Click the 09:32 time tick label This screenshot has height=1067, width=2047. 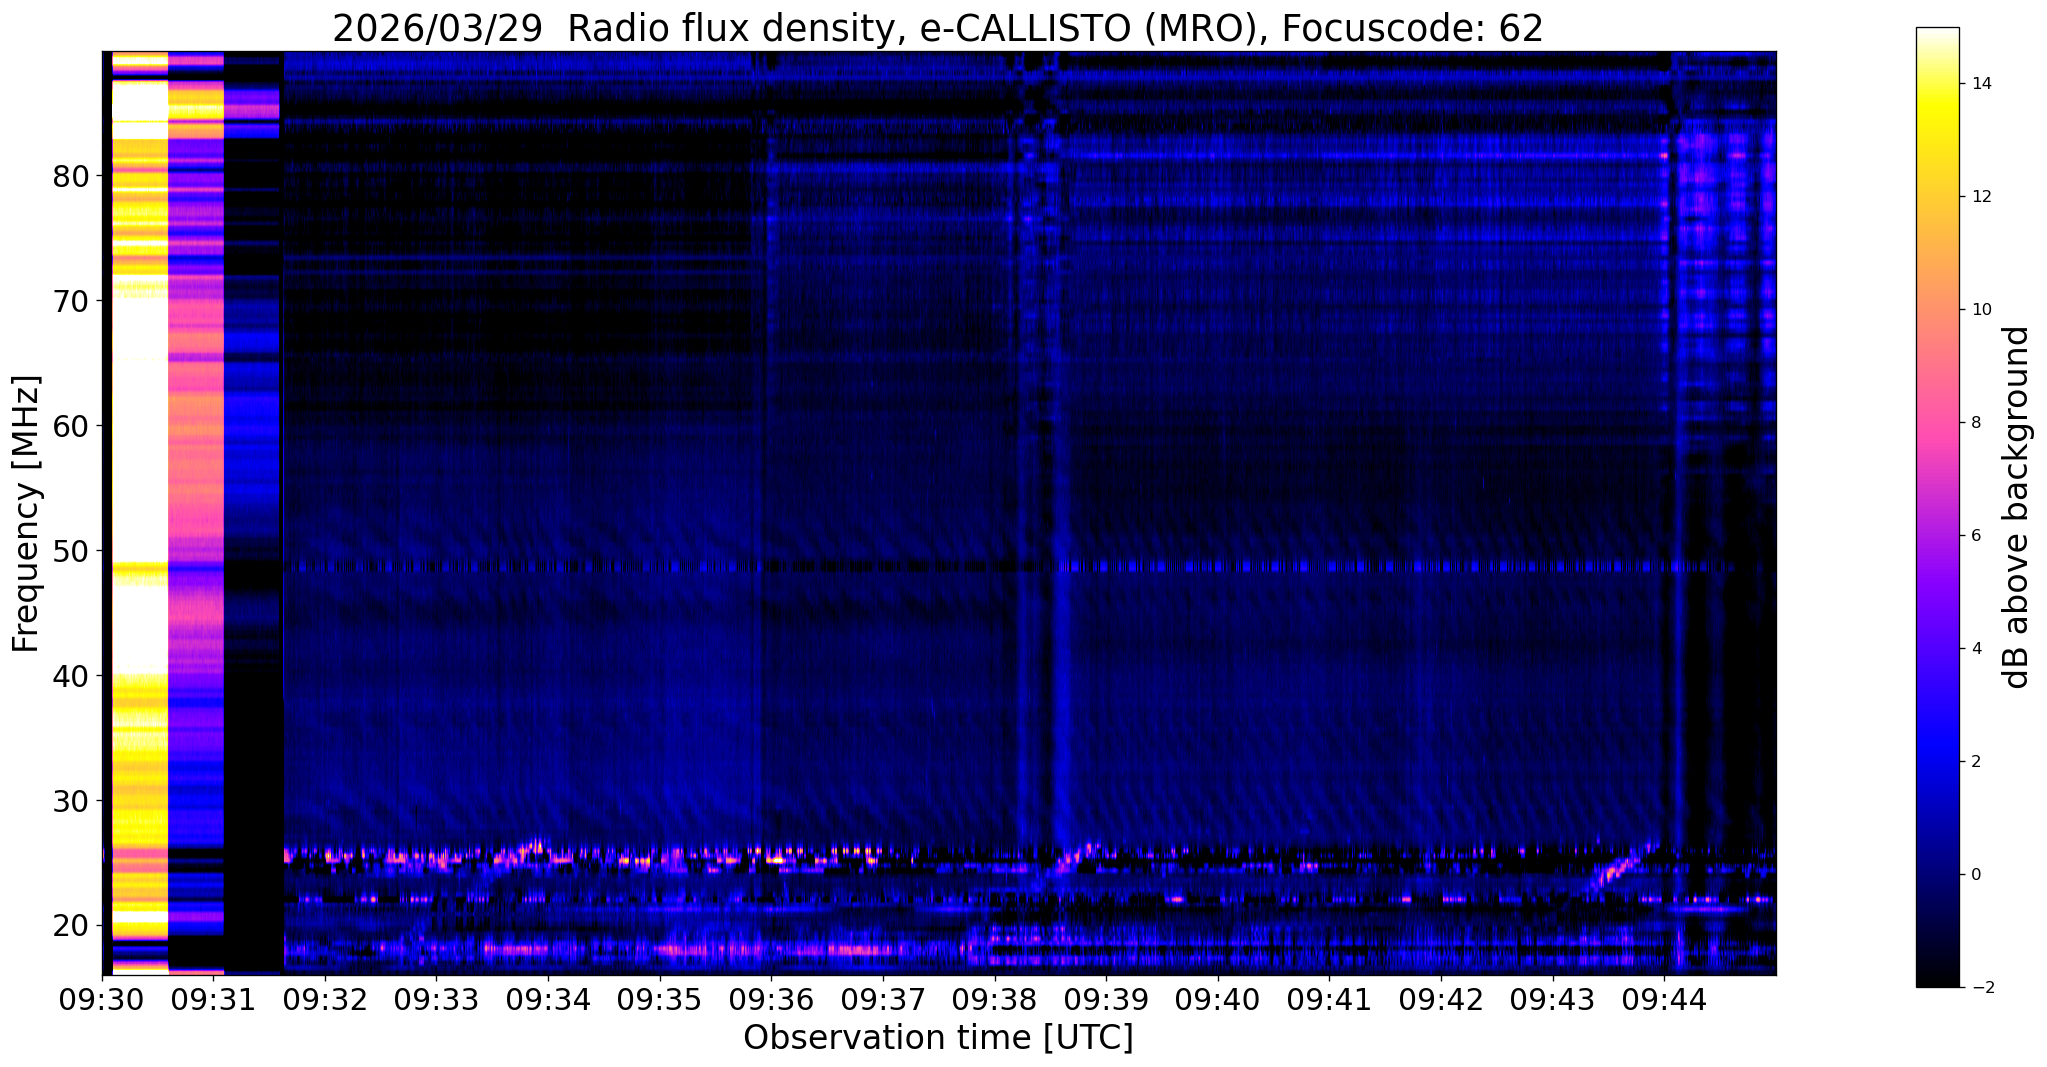click(x=325, y=998)
